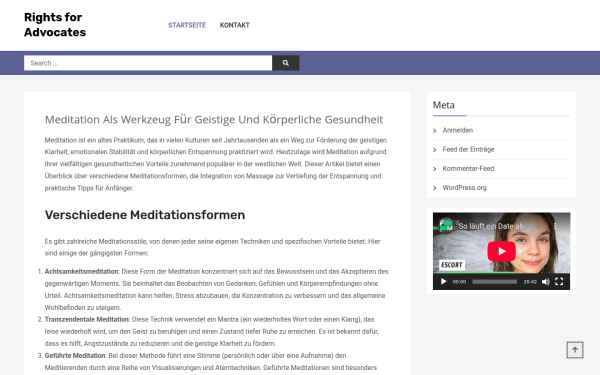This screenshot has width=600, height=375.
Task: Click the chevron beside Feed der Einträge
Action: (435, 150)
